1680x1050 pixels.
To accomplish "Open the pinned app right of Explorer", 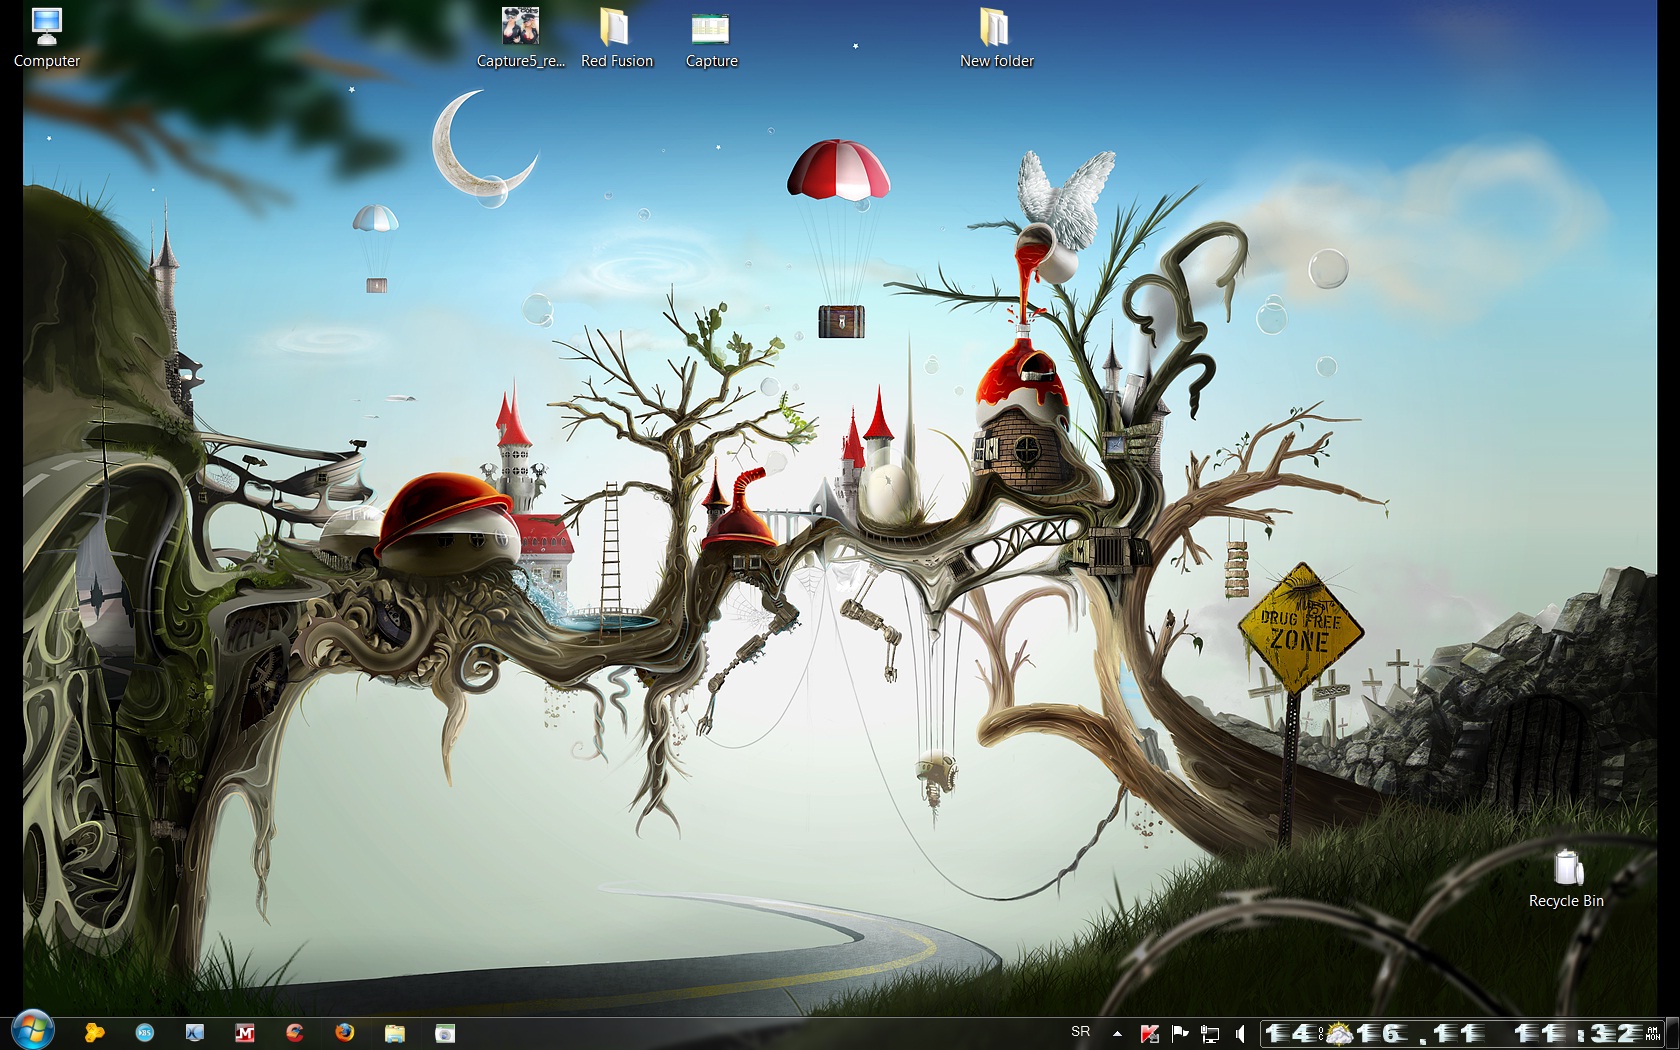I will coord(445,1033).
